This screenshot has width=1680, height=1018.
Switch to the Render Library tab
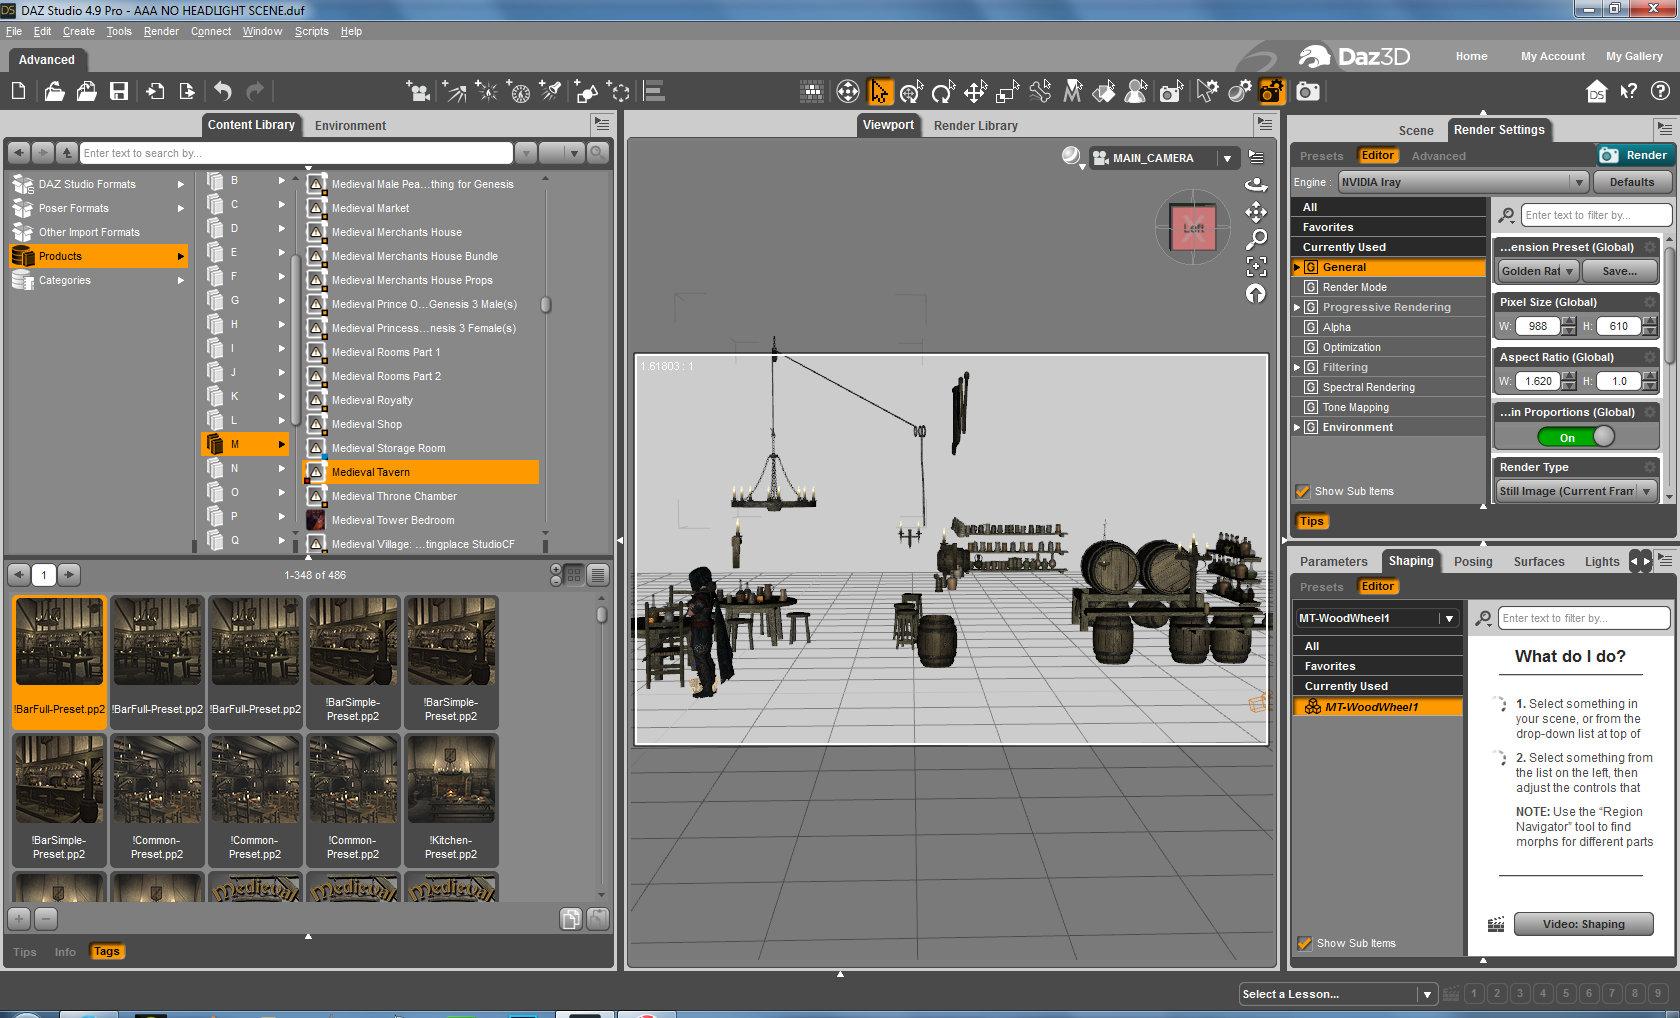(x=975, y=125)
